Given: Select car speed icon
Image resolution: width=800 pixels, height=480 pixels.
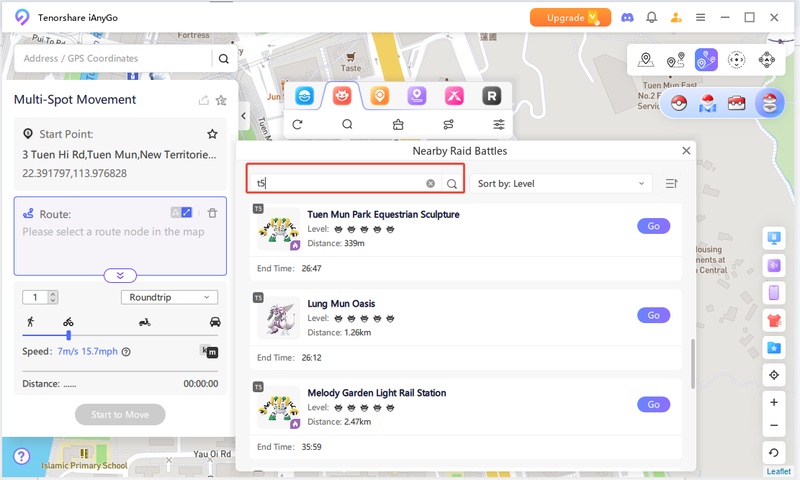Looking at the screenshot, I should tap(215, 322).
